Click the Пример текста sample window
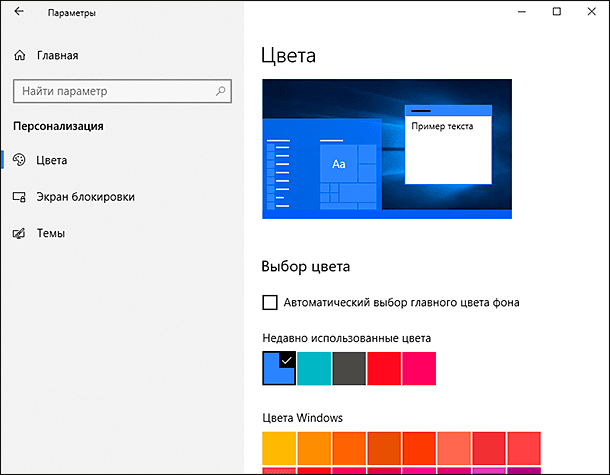The image size is (610, 475). 448,144
